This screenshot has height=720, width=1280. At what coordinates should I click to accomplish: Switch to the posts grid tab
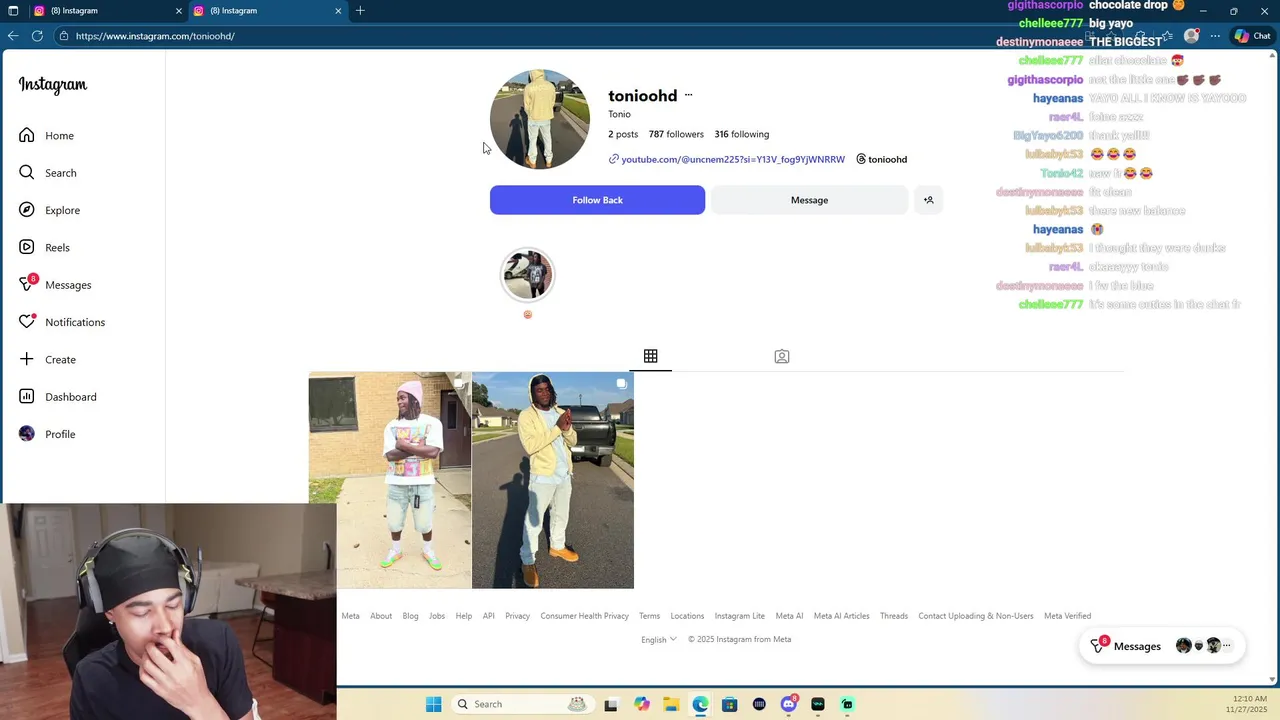pos(651,356)
